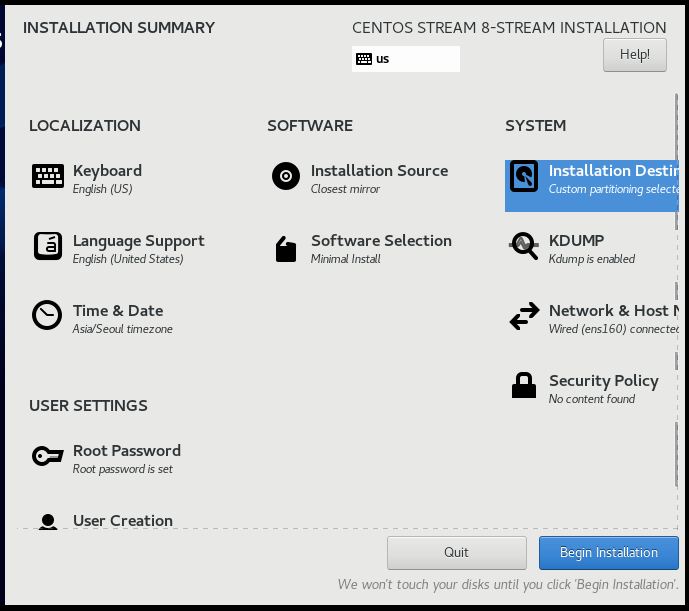Open Language Support icon
689x611 pixels.
[48, 246]
